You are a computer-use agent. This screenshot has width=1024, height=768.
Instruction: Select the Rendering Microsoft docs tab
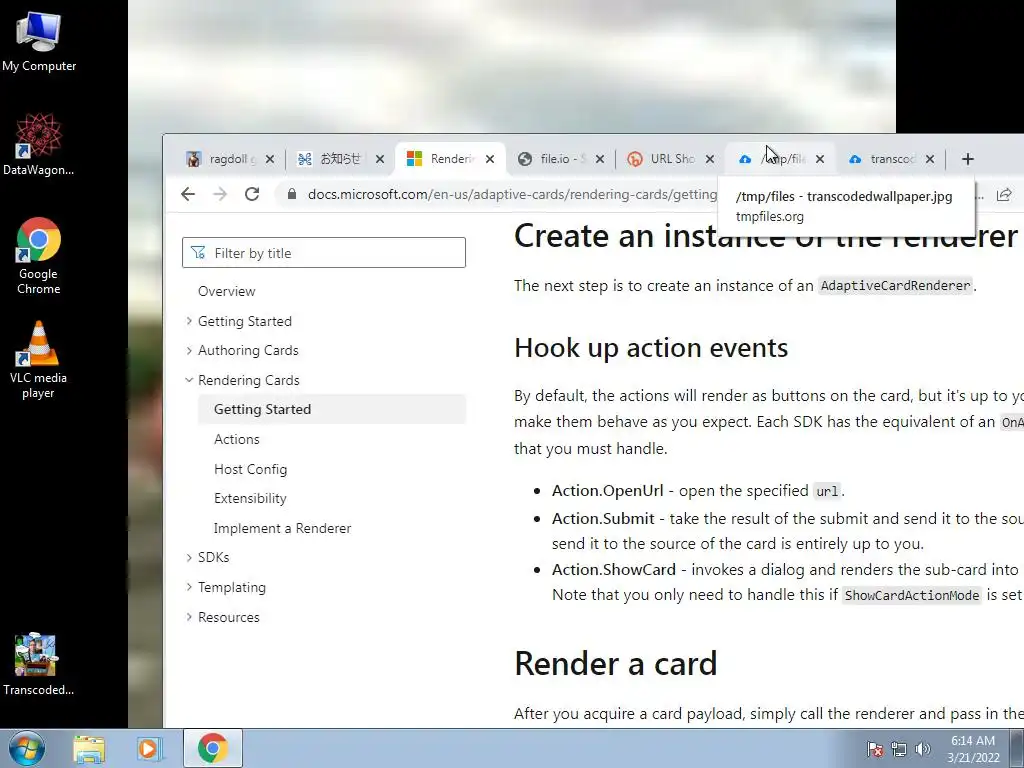pos(443,159)
